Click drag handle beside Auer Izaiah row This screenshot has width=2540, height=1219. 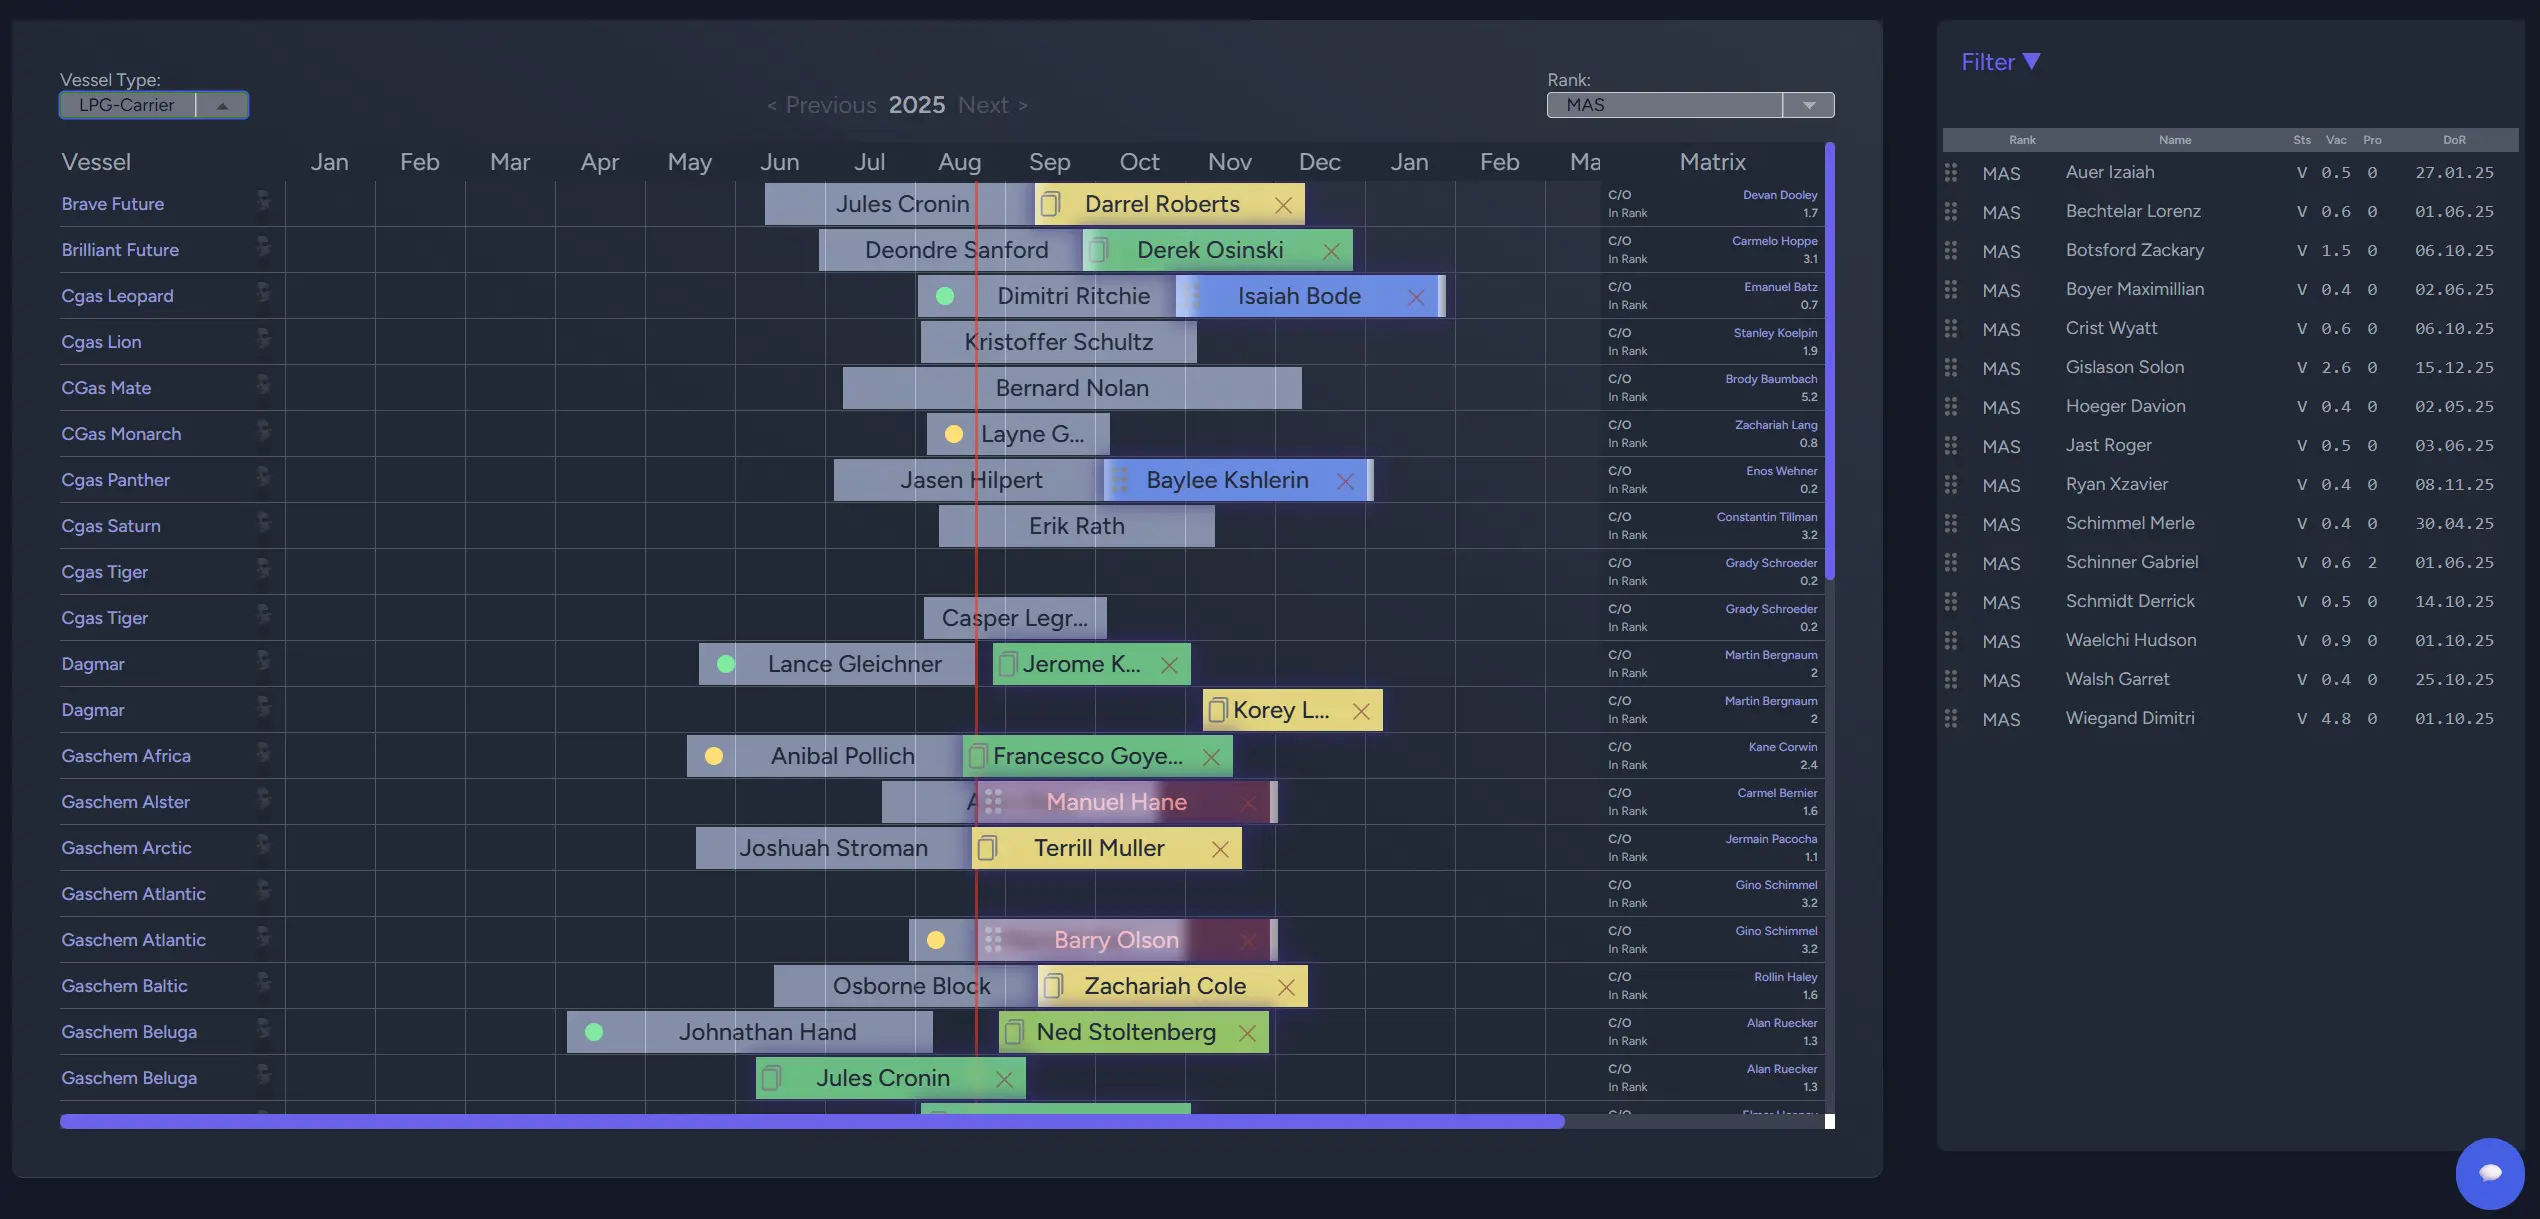pyautogui.click(x=1950, y=173)
